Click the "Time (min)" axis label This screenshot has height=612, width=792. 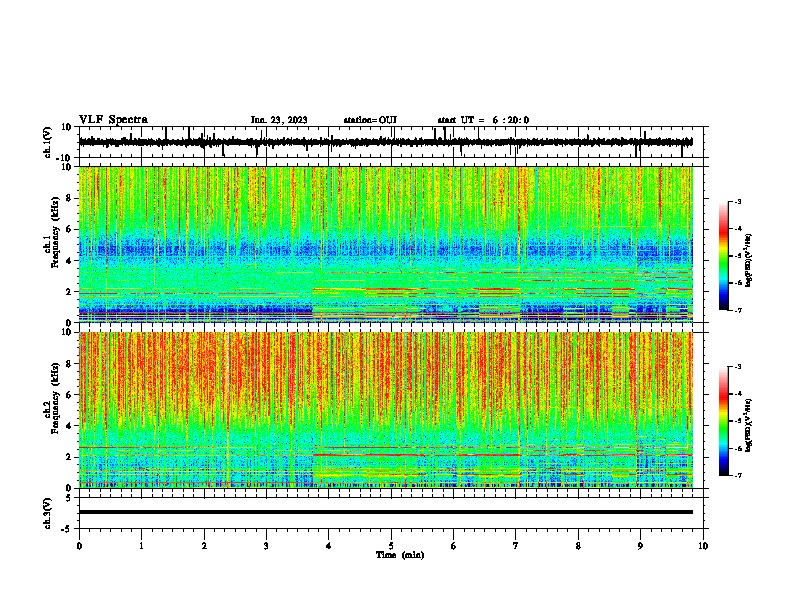[400, 555]
